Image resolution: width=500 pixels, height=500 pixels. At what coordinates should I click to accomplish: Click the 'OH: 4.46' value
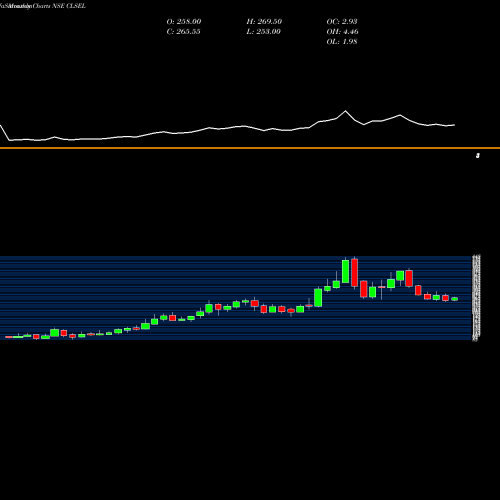click(342, 32)
